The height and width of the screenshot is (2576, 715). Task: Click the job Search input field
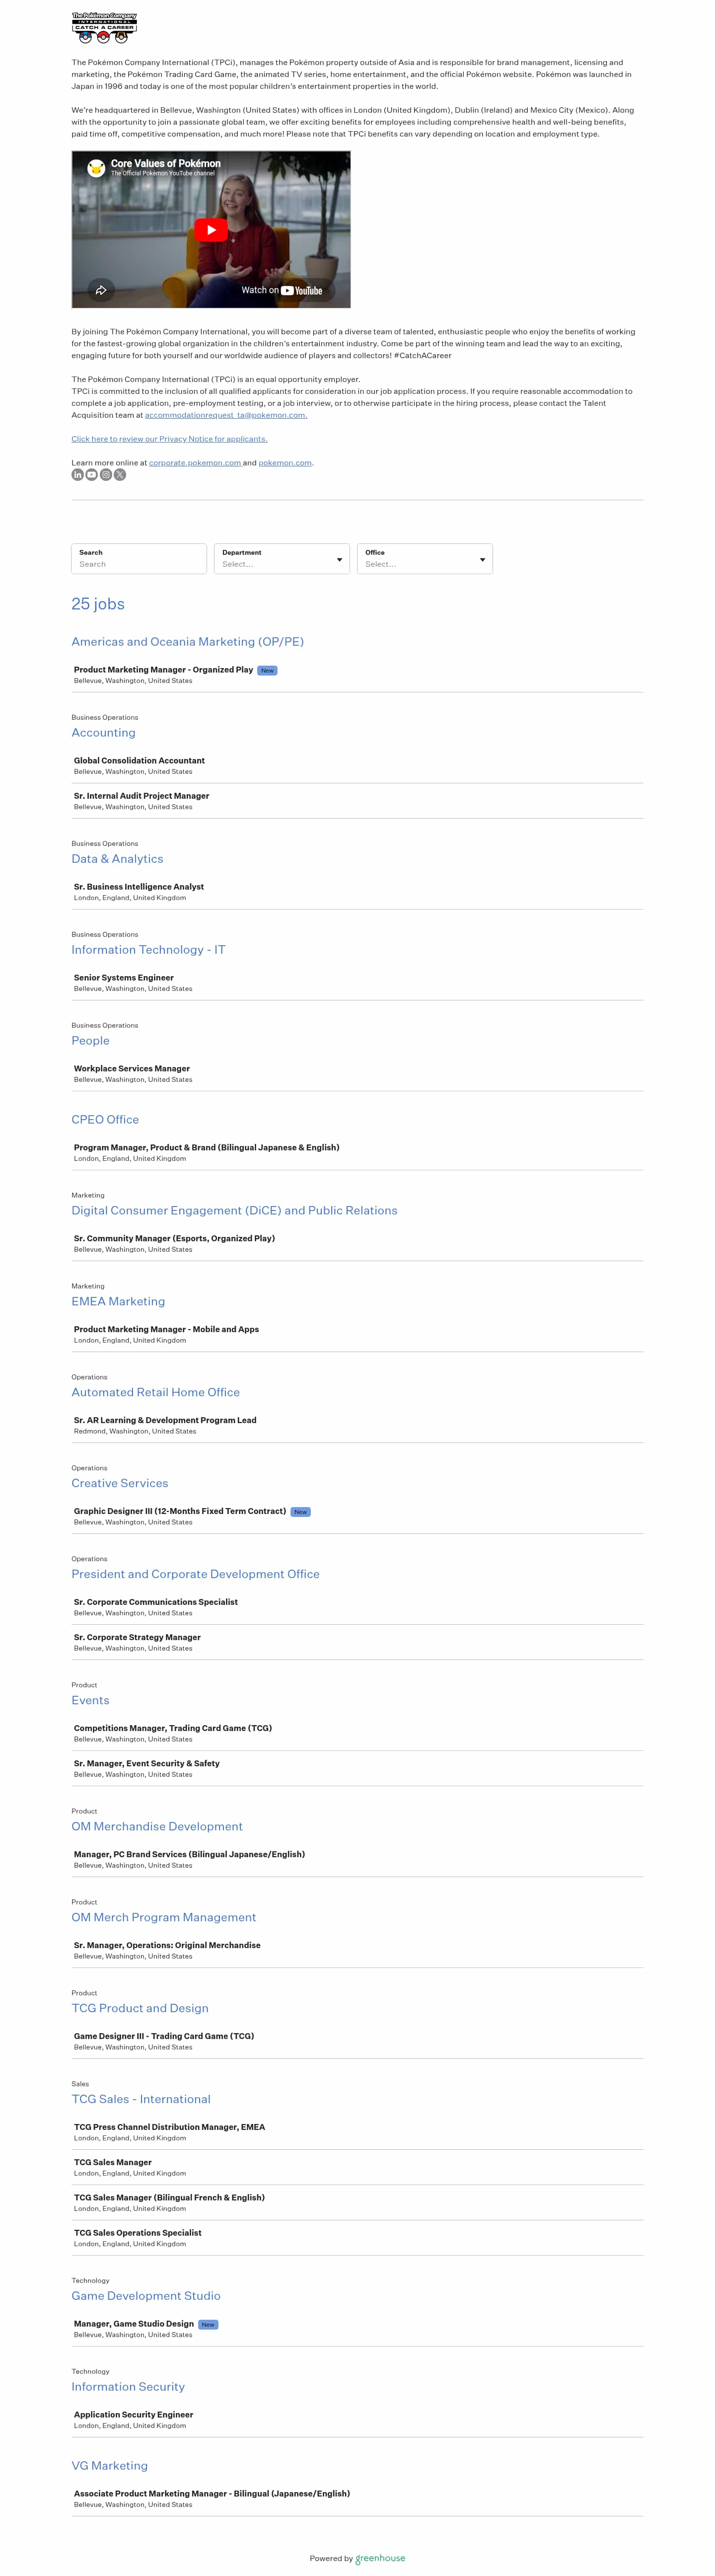(x=139, y=564)
